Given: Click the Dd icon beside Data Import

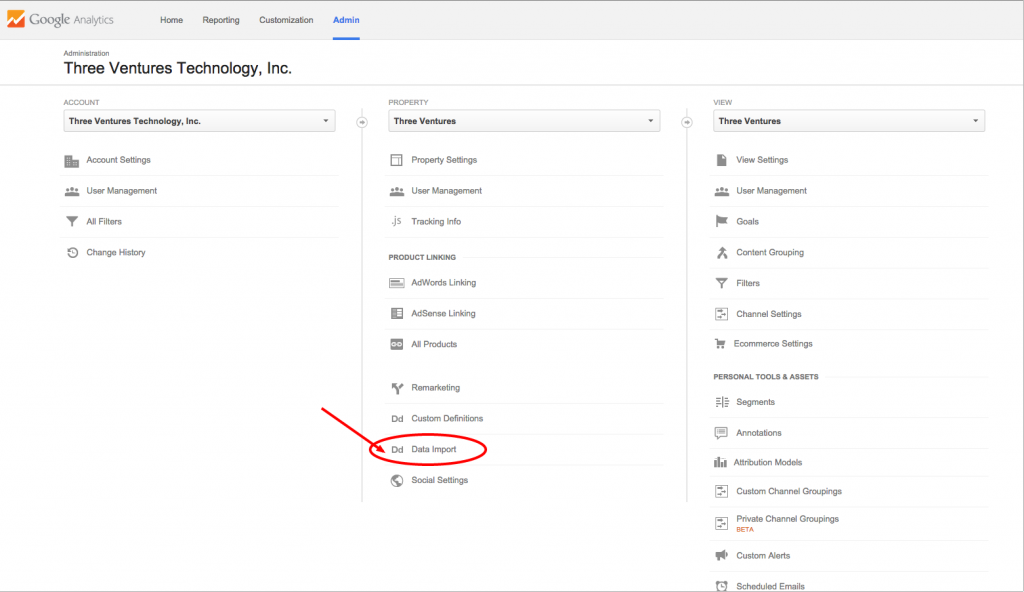Looking at the screenshot, I should click(x=397, y=450).
